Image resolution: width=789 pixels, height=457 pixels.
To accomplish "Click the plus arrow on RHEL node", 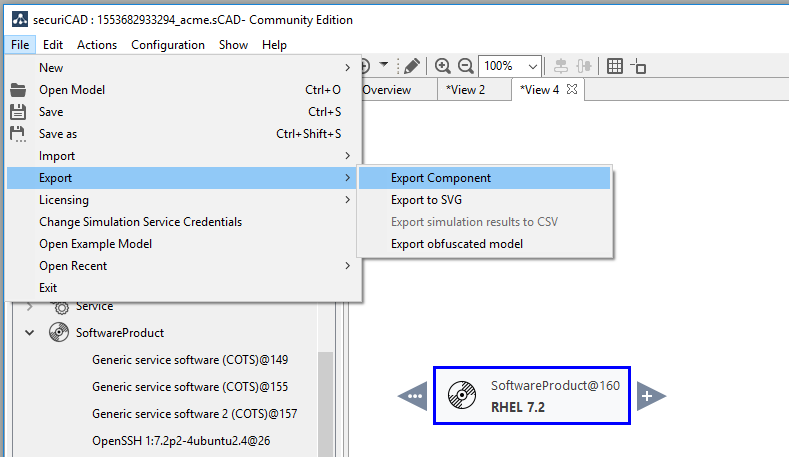I will pyautogui.click(x=651, y=396).
